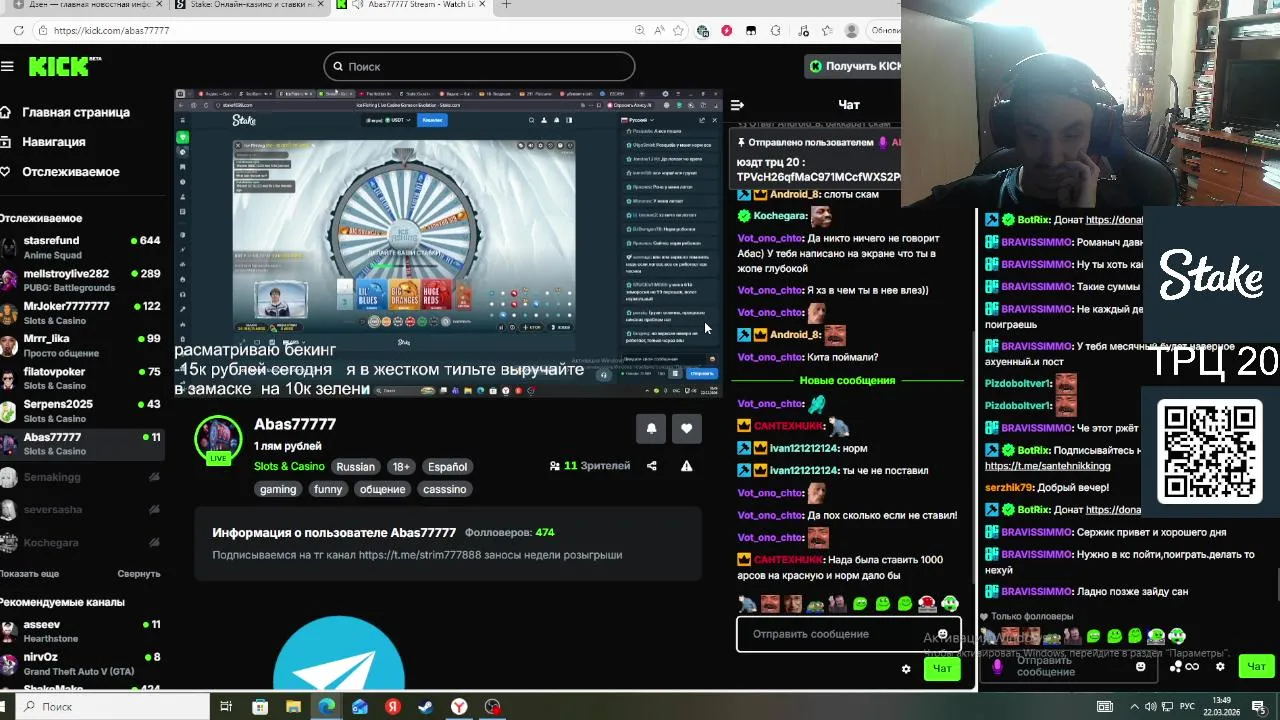Collapse chat panel arrow icon

pyautogui.click(x=737, y=105)
